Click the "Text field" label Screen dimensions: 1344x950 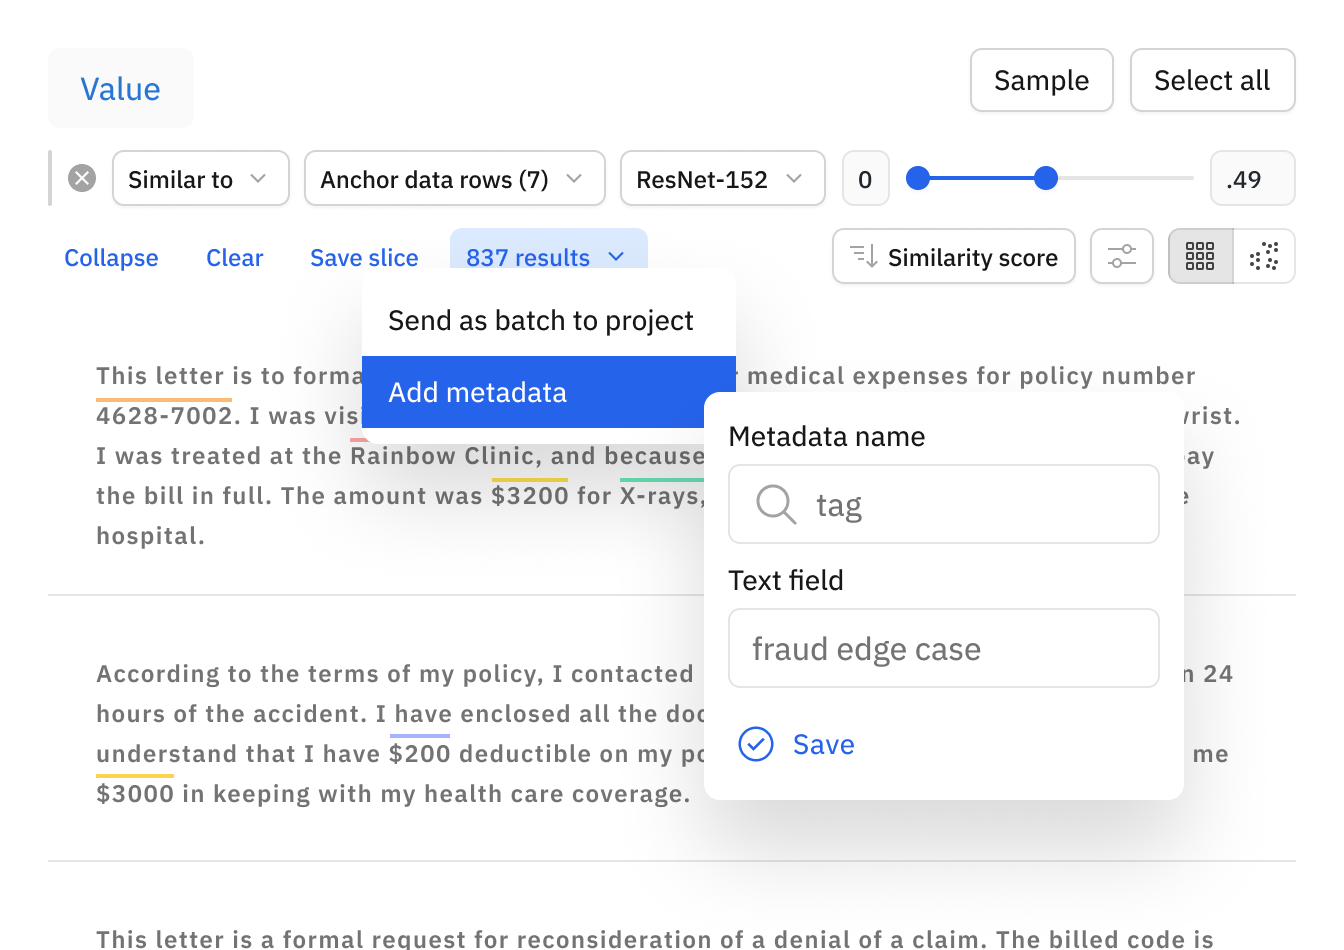(x=786, y=580)
